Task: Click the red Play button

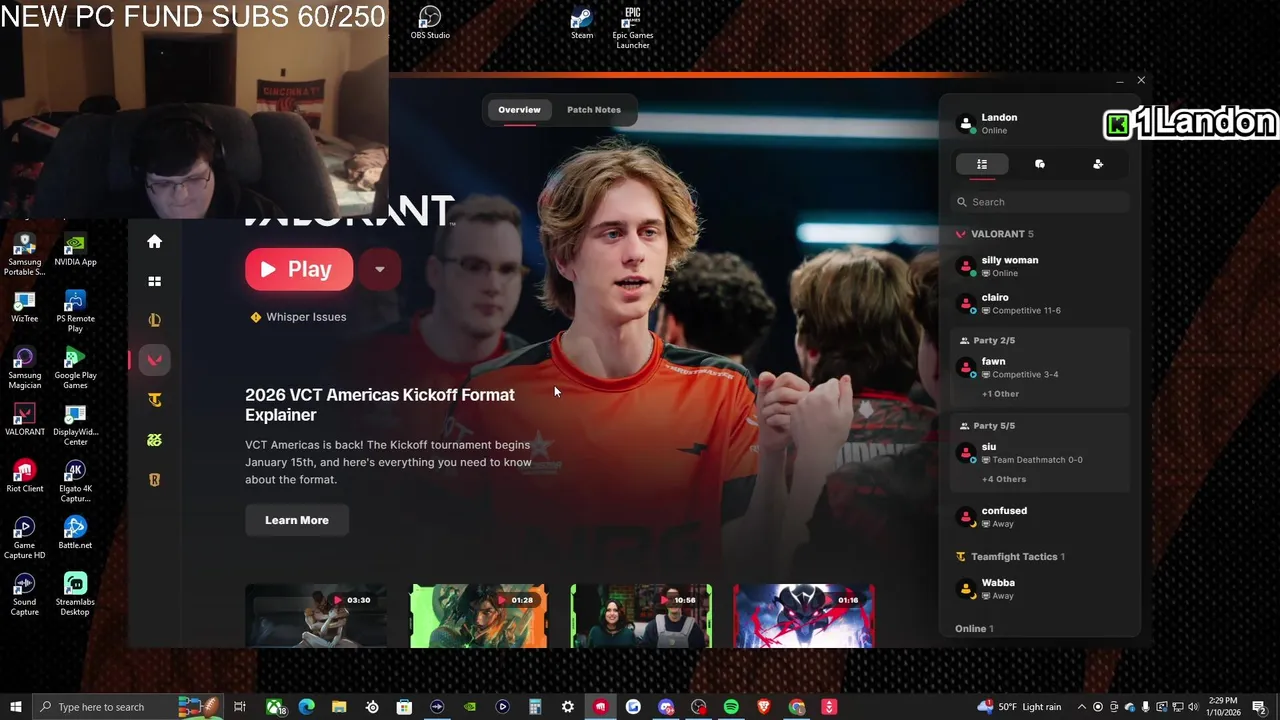Action: pyautogui.click(x=299, y=269)
